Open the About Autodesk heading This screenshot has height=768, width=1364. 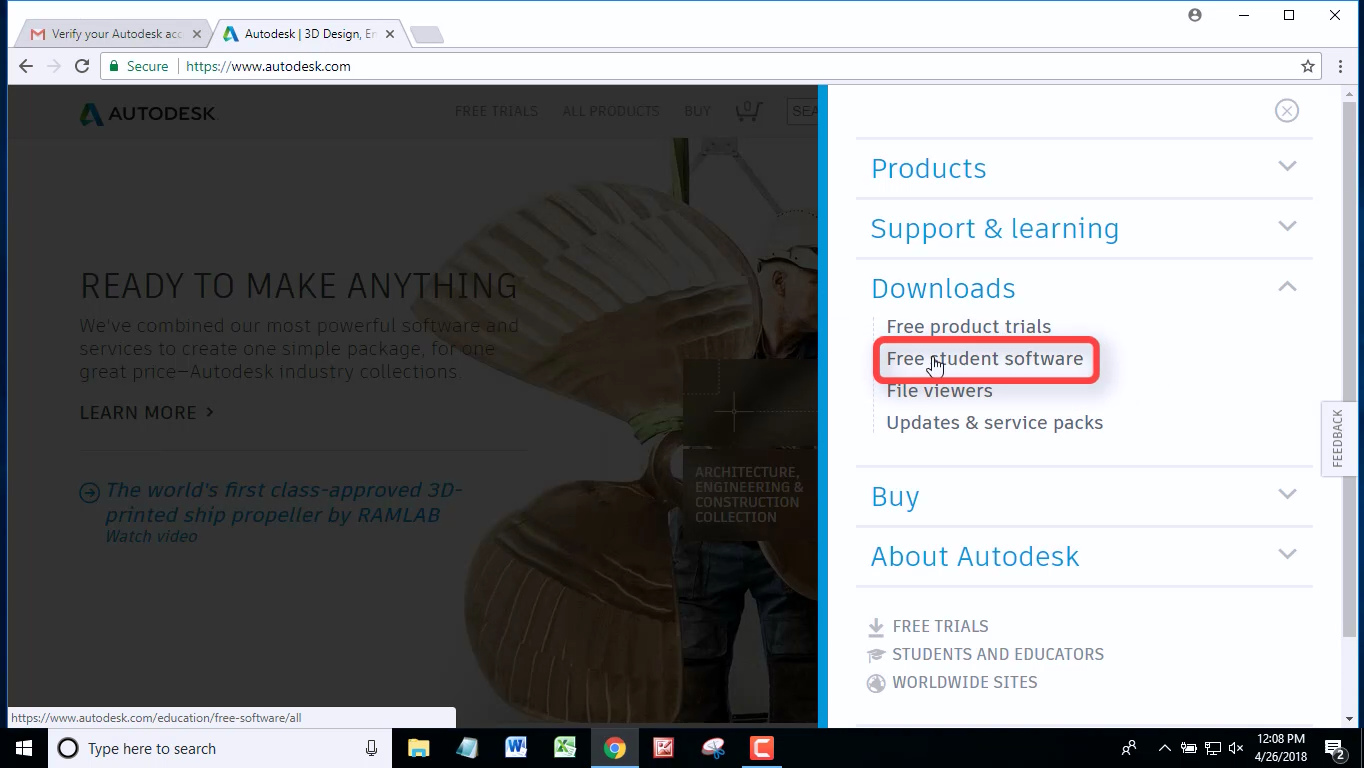point(975,556)
